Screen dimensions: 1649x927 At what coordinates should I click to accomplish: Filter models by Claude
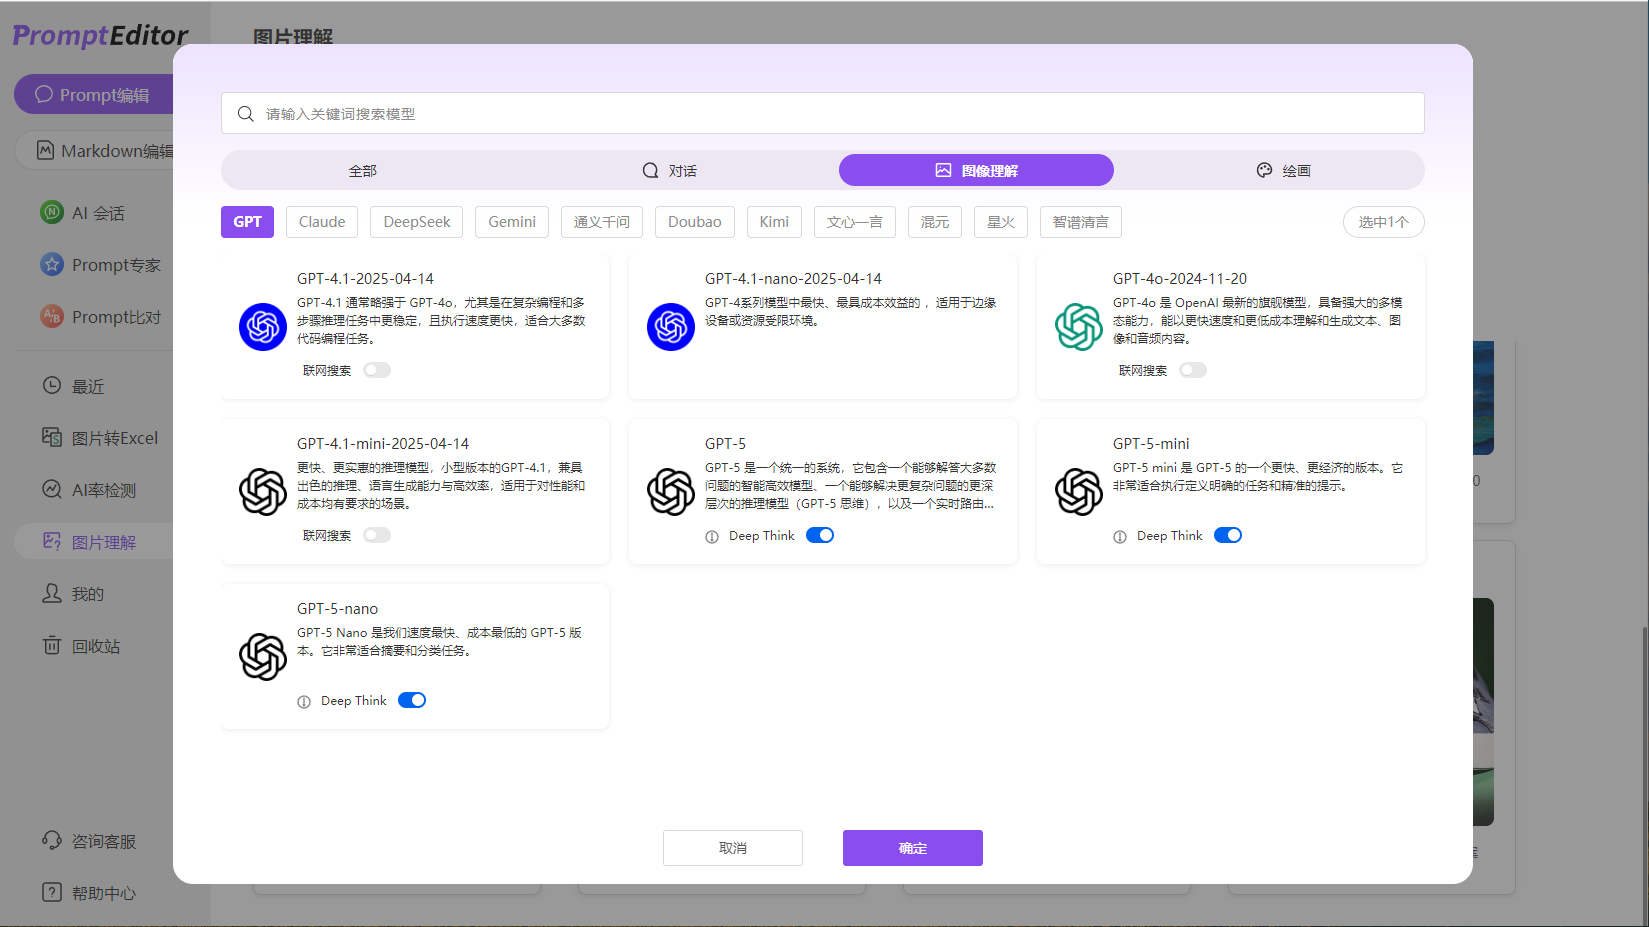322,222
